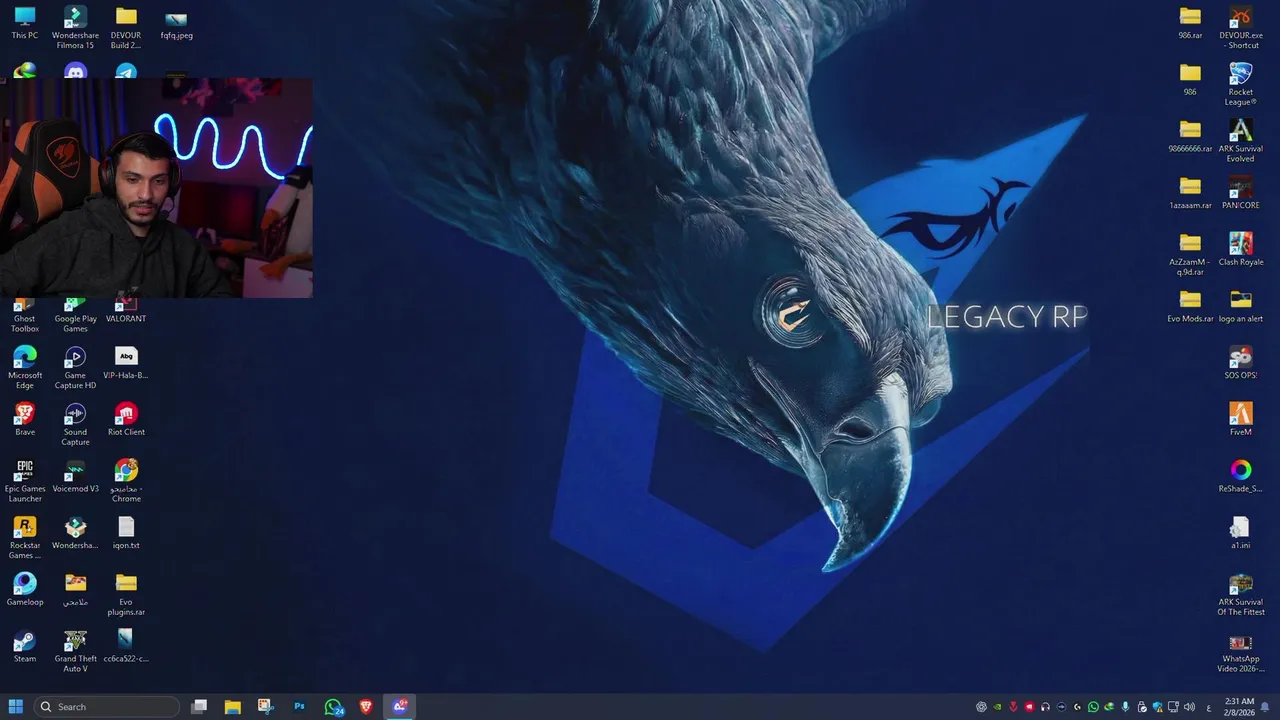Screen dimensions: 1280x720
Task: Switch Arabic input language indicator
Action: click(x=1209, y=707)
